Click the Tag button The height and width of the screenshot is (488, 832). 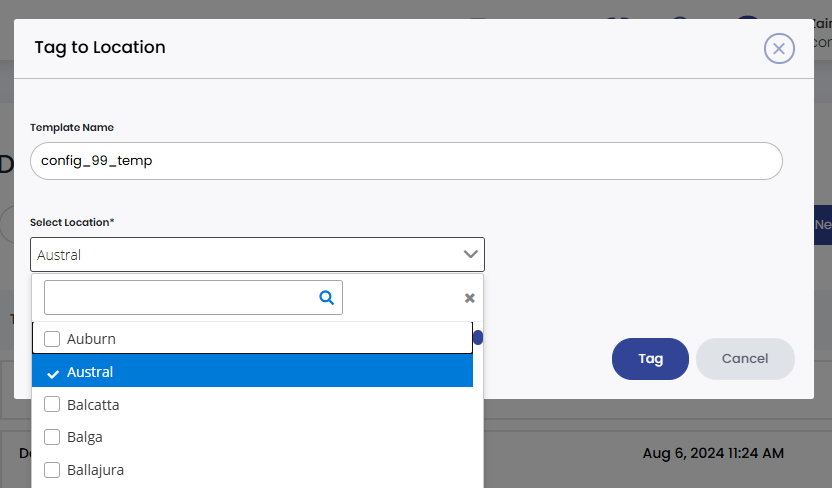(650, 359)
